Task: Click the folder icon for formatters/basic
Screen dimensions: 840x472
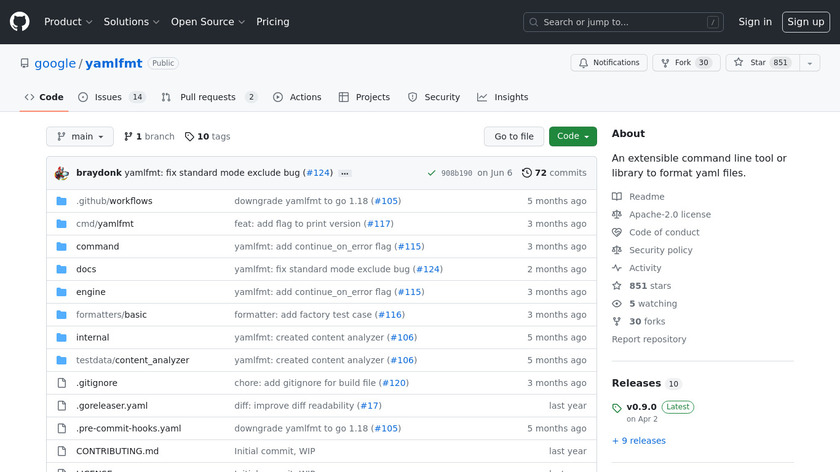Action: click(62, 314)
